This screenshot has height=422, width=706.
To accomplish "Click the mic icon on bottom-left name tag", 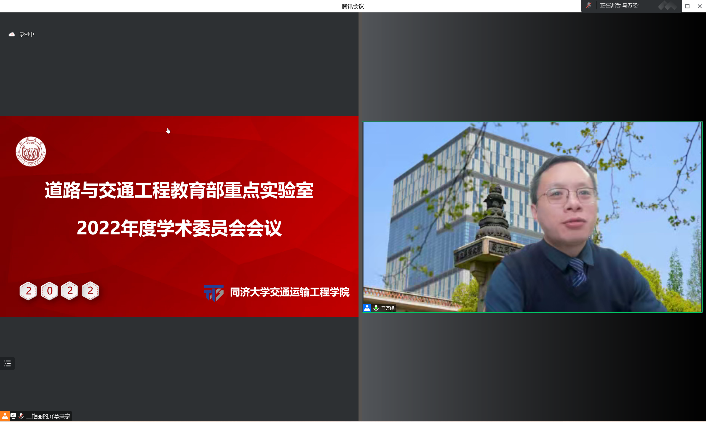I will [x=20, y=416].
